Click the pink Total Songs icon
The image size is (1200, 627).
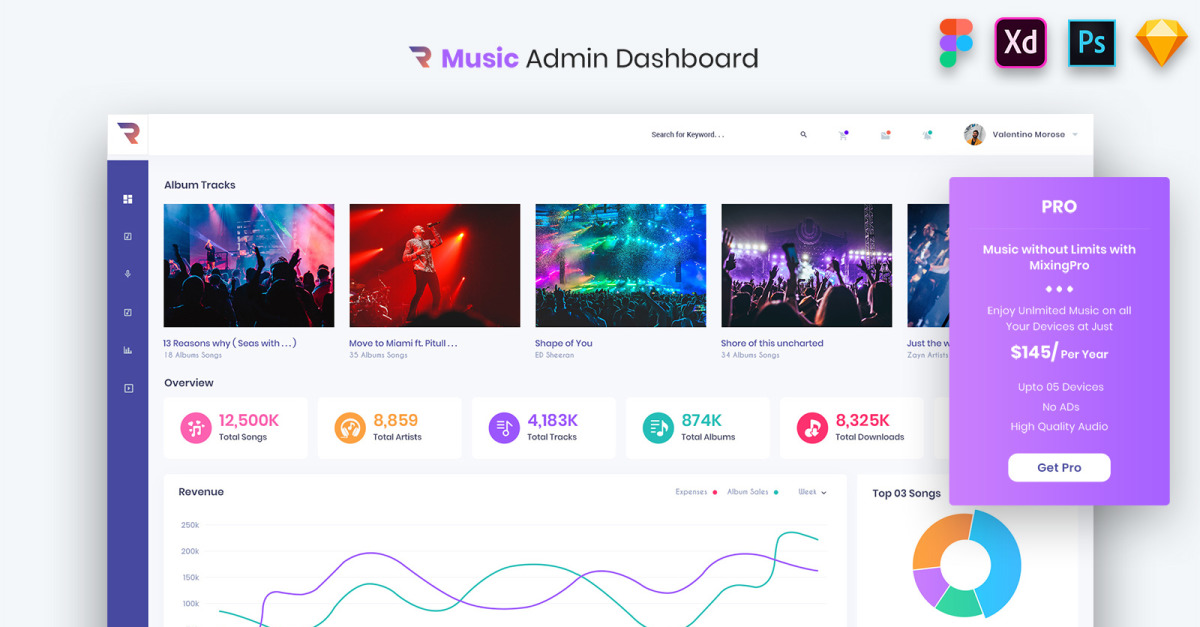click(x=196, y=428)
